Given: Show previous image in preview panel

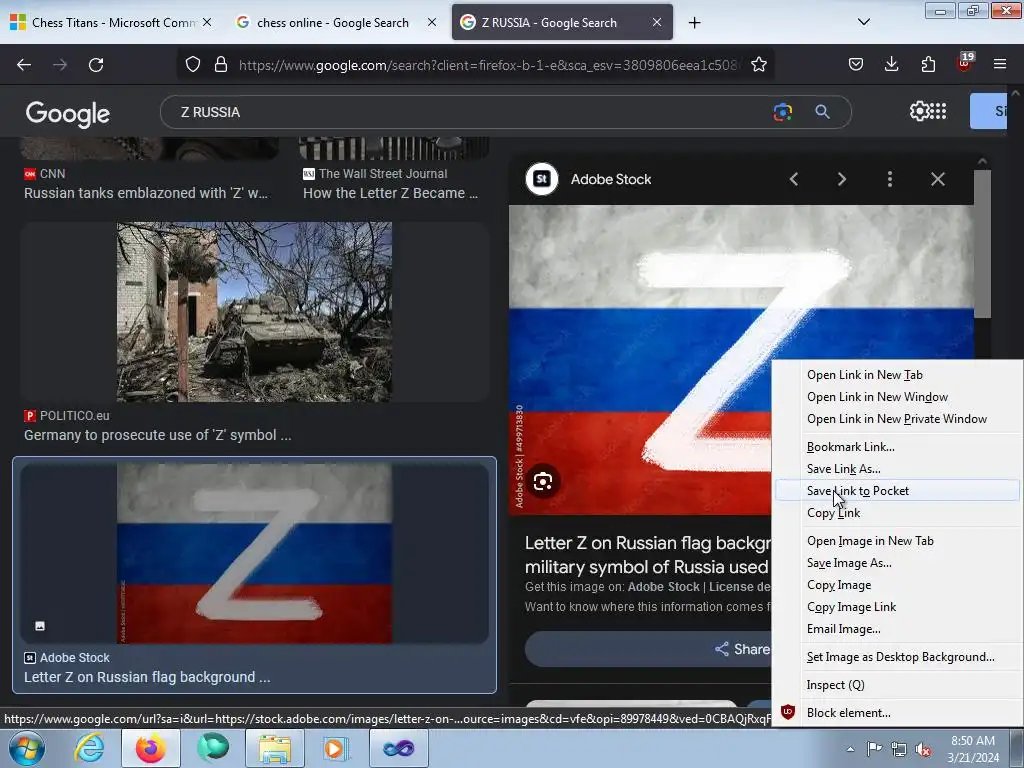Looking at the screenshot, I should coord(793,179).
